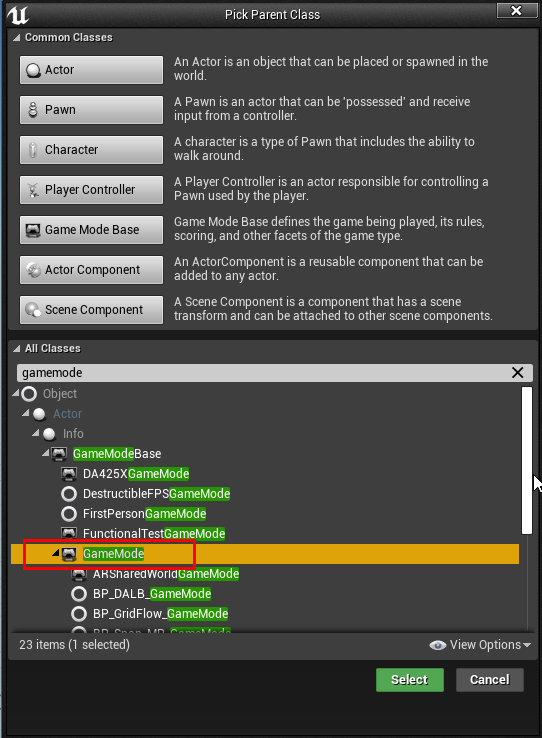The image size is (542, 738).
Task: Collapse the highlighted GameMode node arrow
Action: [56, 553]
